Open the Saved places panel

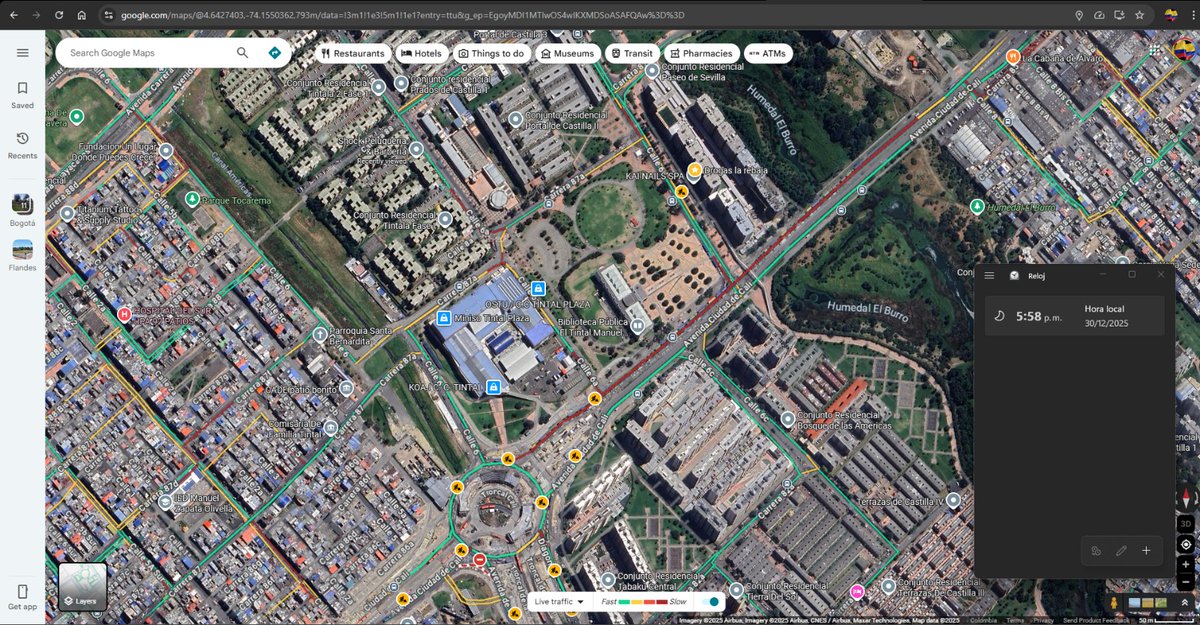click(22, 95)
